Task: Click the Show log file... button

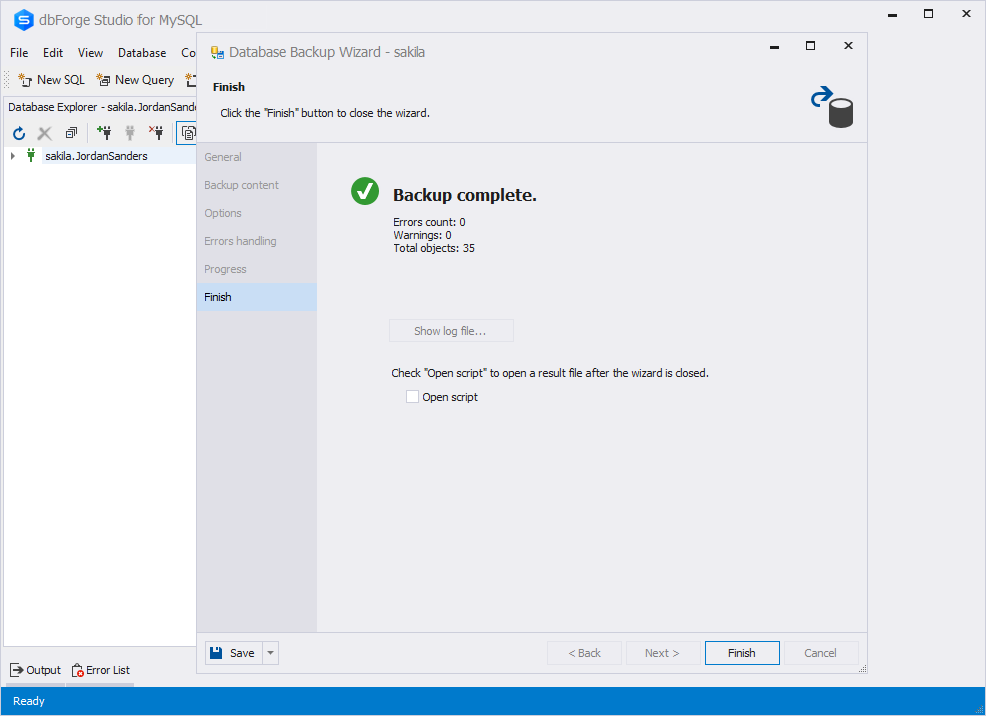Action: [451, 331]
